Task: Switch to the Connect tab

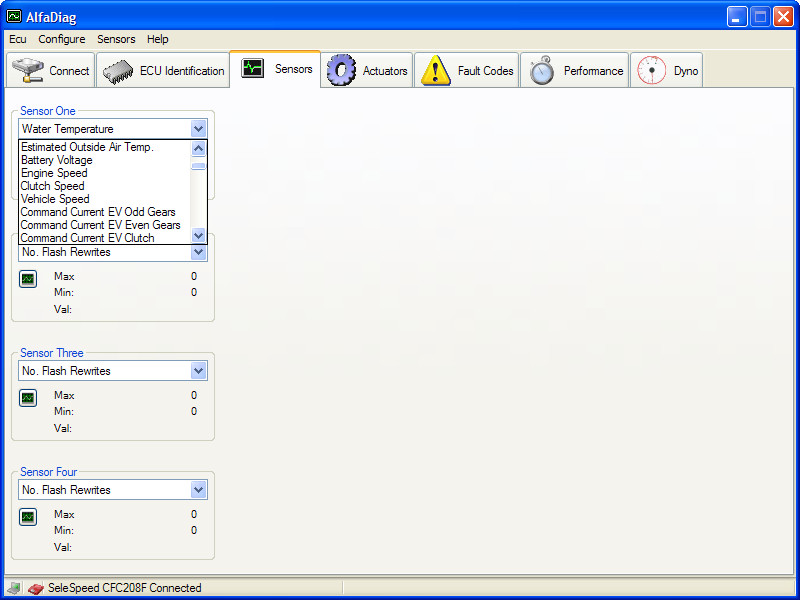Action: (51, 70)
